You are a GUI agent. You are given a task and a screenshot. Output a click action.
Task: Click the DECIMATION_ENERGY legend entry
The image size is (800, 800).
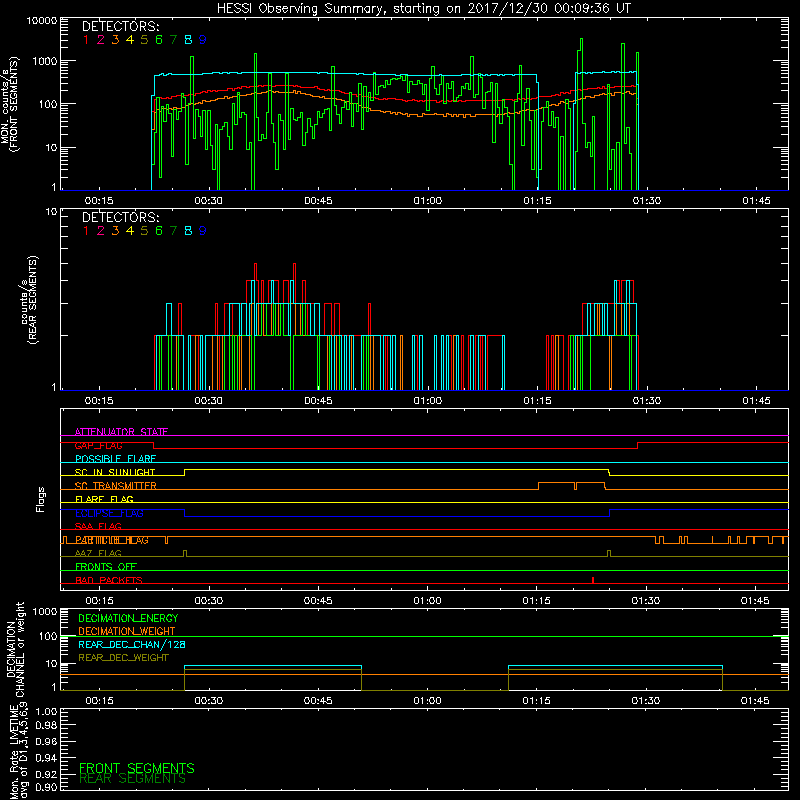128,618
